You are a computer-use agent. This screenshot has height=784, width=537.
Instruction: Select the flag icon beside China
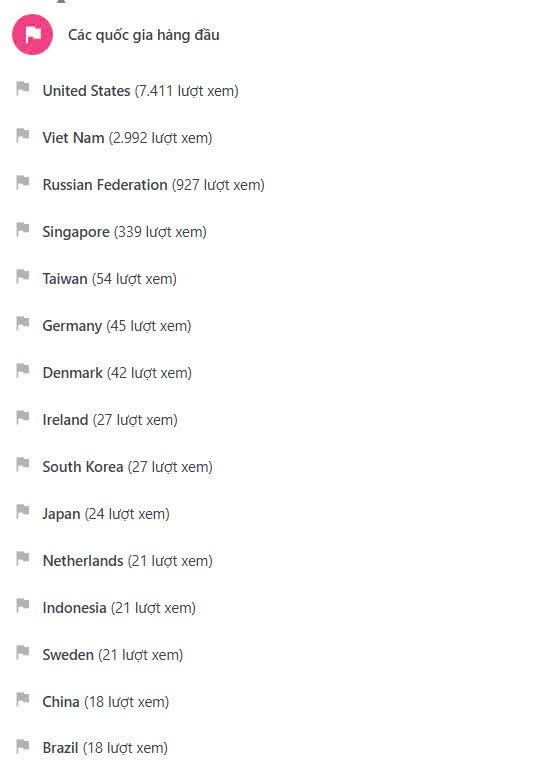coord(23,700)
